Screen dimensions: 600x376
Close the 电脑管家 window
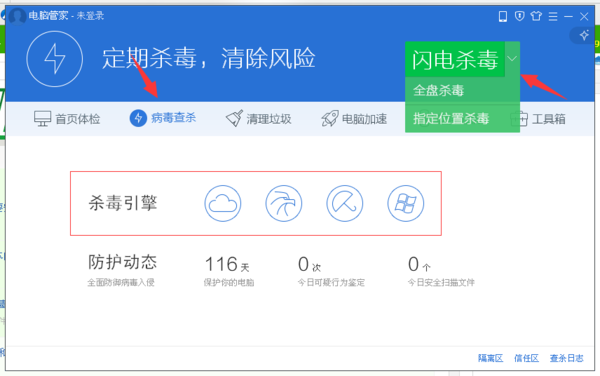point(584,16)
